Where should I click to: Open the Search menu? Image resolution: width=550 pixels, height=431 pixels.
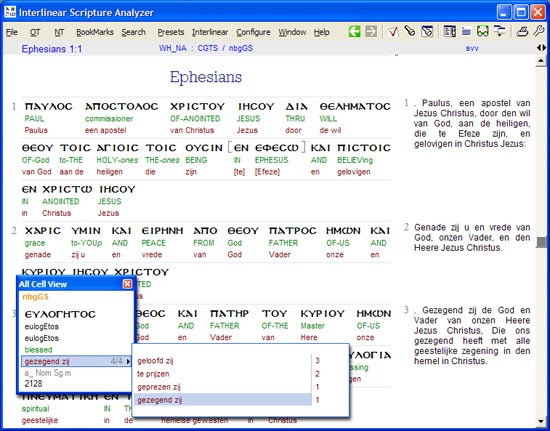point(133,32)
